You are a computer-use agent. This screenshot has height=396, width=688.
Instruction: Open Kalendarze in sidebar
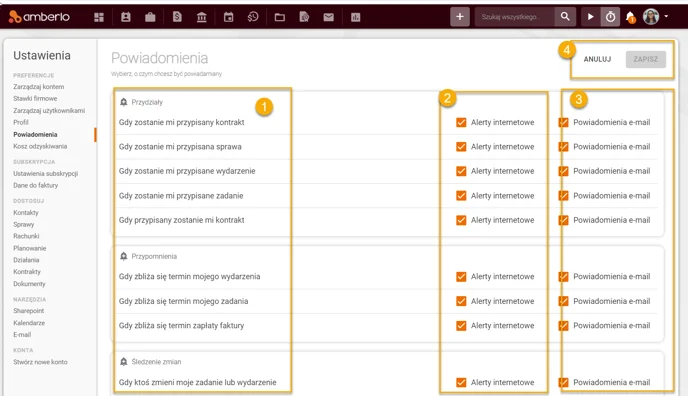(x=29, y=323)
